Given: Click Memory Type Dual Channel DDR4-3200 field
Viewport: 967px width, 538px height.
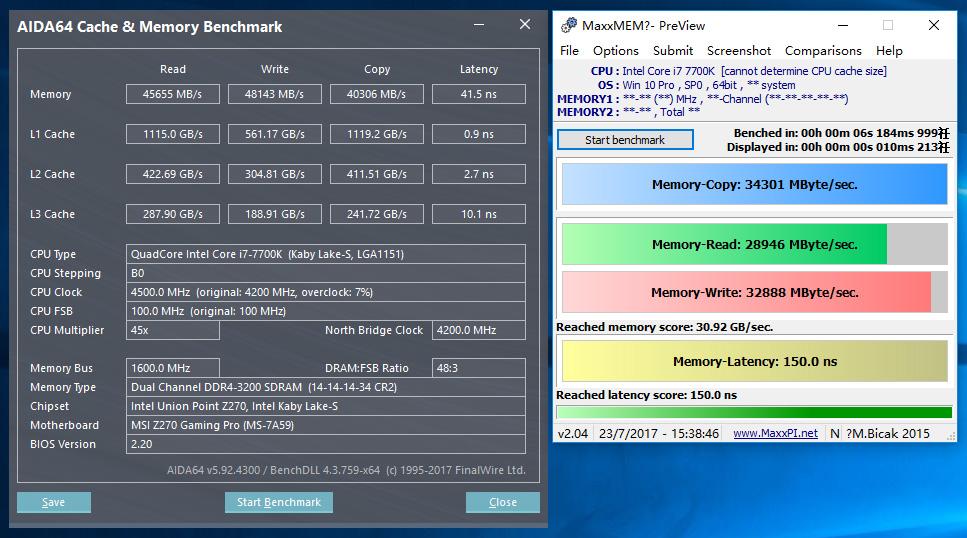Looking at the screenshot, I should pyautogui.click(x=326, y=387).
